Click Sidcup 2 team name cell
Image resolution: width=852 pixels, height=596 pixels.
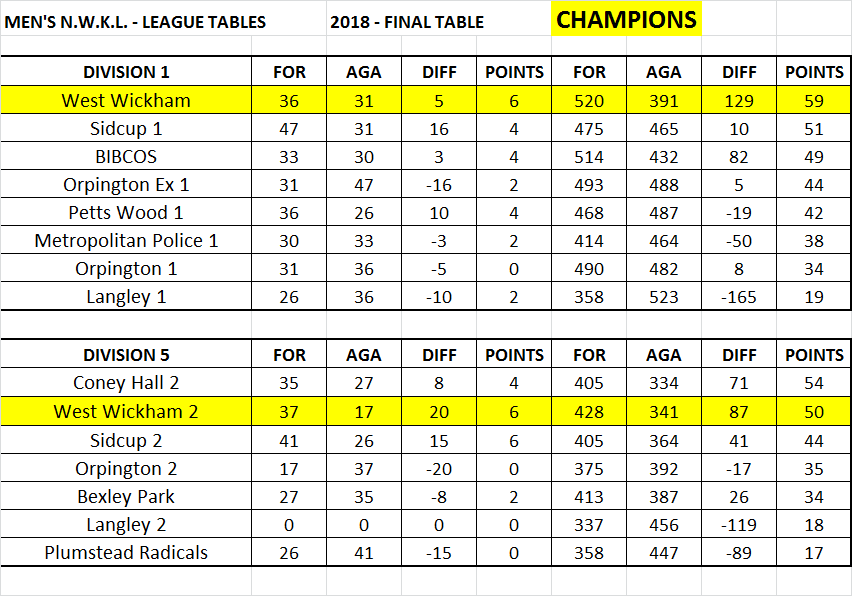[x=126, y=440]
